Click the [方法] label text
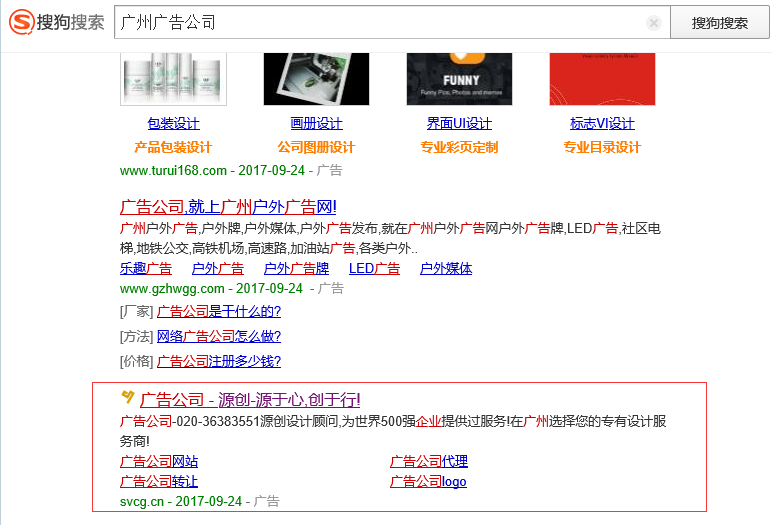This screenshot has height=525, width=772. click(136, 336)
